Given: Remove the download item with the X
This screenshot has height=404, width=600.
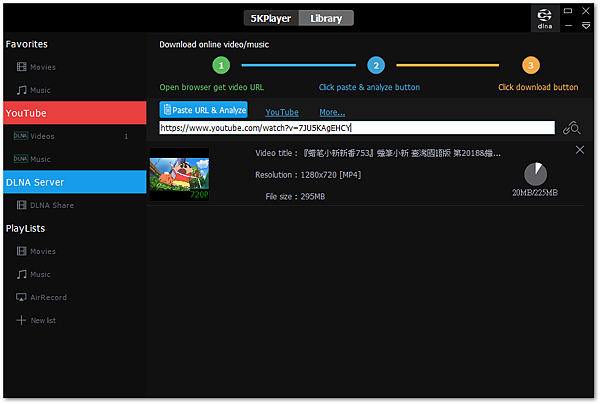Looking at the screenshot, I should point(580,150).
